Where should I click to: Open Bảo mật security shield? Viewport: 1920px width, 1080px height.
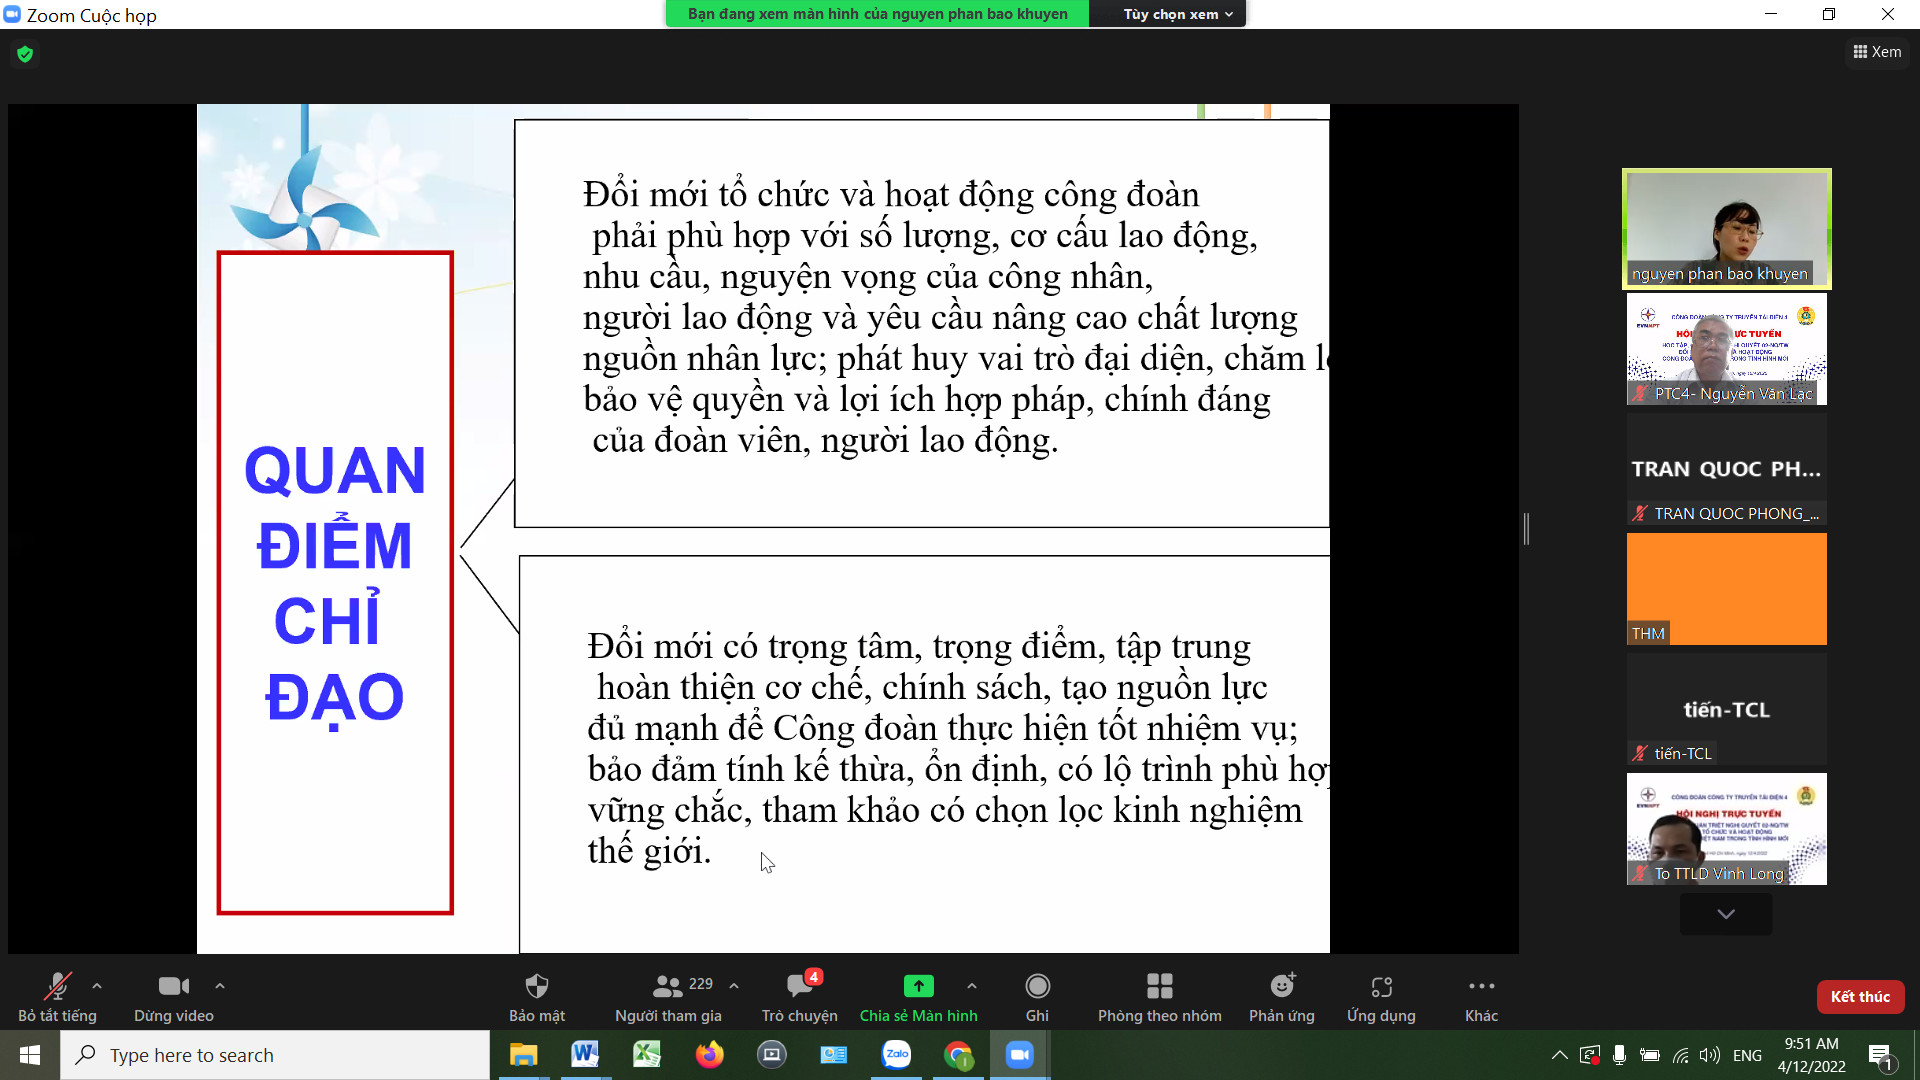pyautogui.click(x=537, y=997)
